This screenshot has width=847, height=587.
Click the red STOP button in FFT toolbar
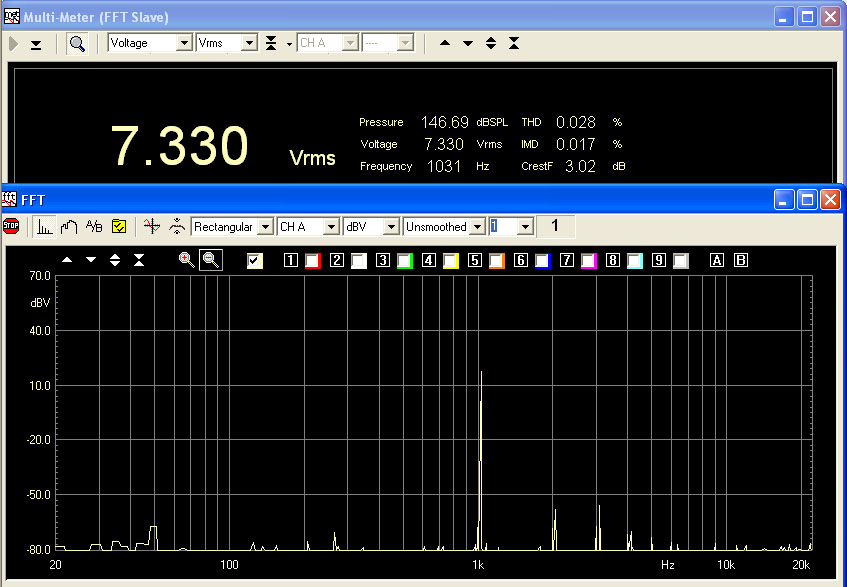point(11,227)
